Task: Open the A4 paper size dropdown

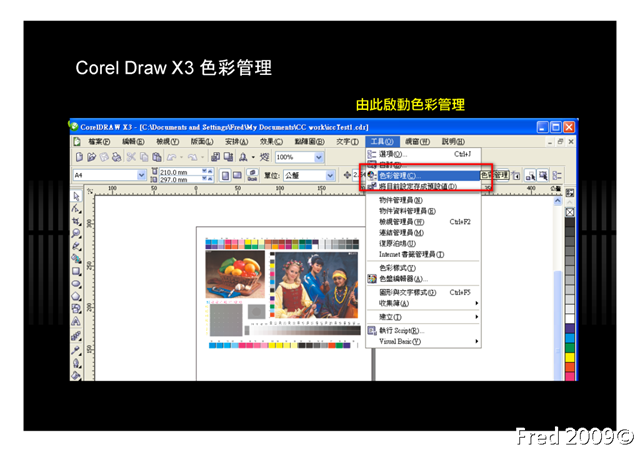Action: (141, 175)
